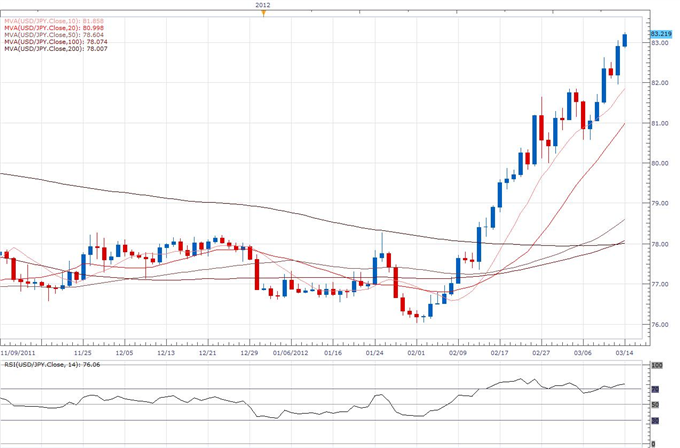
Task: Click the 03/14 date label
Action: [x=622, y=352]
